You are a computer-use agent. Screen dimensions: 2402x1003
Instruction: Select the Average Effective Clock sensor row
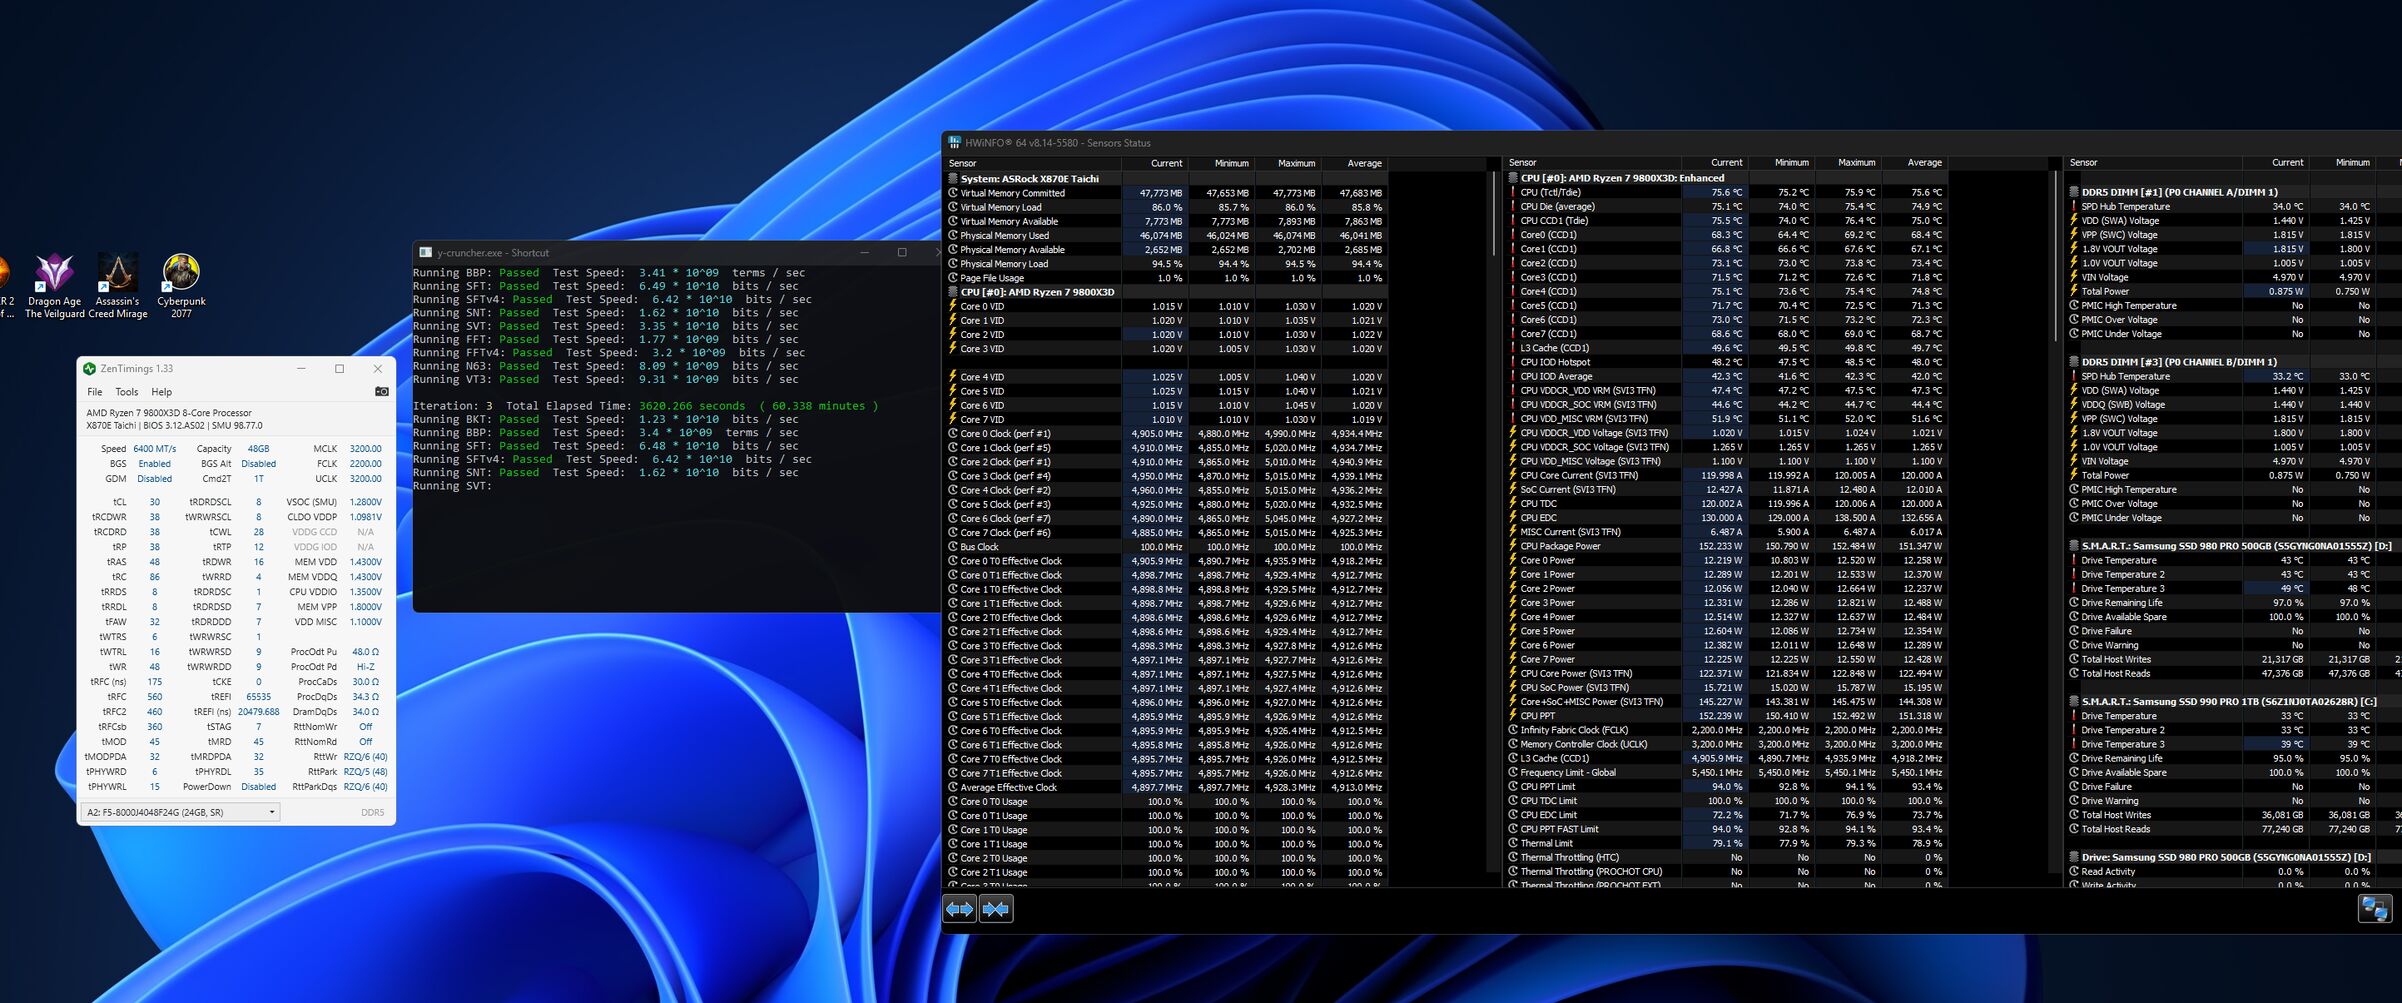click(1166, 787)
